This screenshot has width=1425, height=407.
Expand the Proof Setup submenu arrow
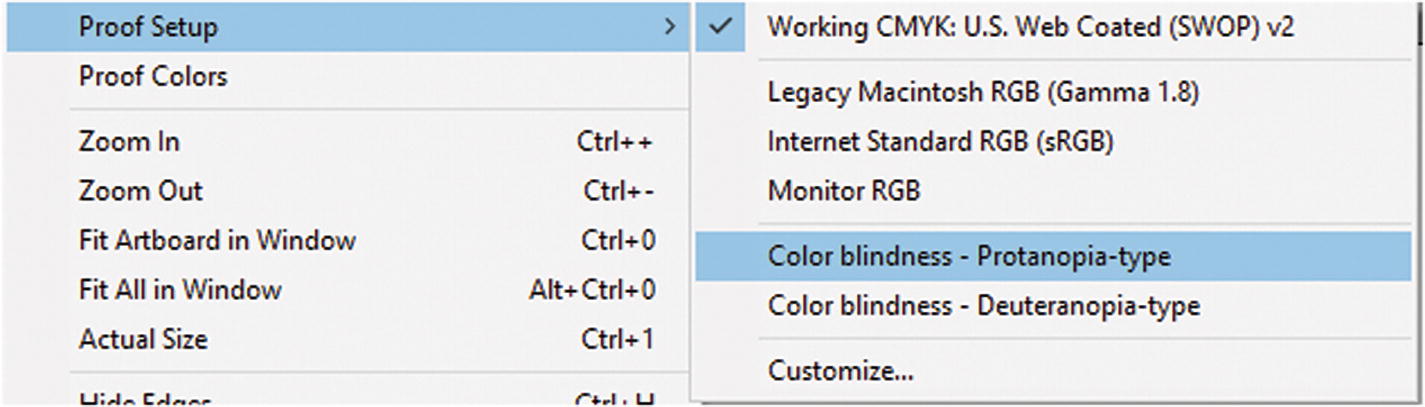coord(670,28)
